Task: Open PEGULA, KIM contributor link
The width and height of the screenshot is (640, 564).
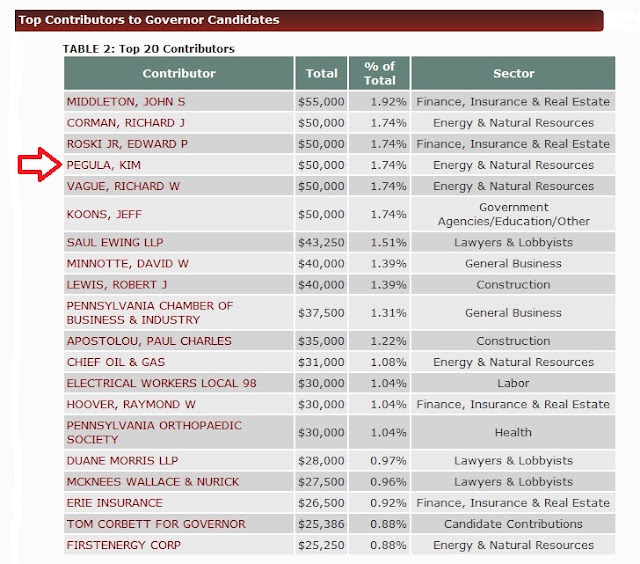Action: point(104,165)
